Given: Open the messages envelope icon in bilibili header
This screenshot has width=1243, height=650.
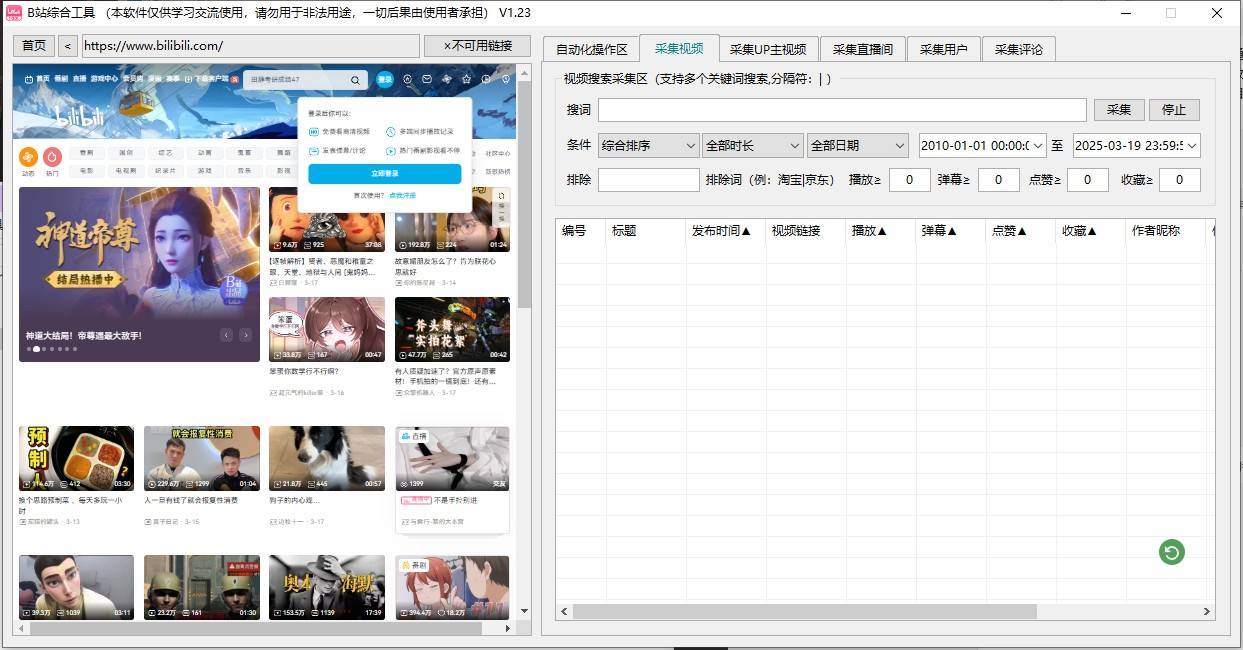Looking at the screenshot, I should (426, 79).
